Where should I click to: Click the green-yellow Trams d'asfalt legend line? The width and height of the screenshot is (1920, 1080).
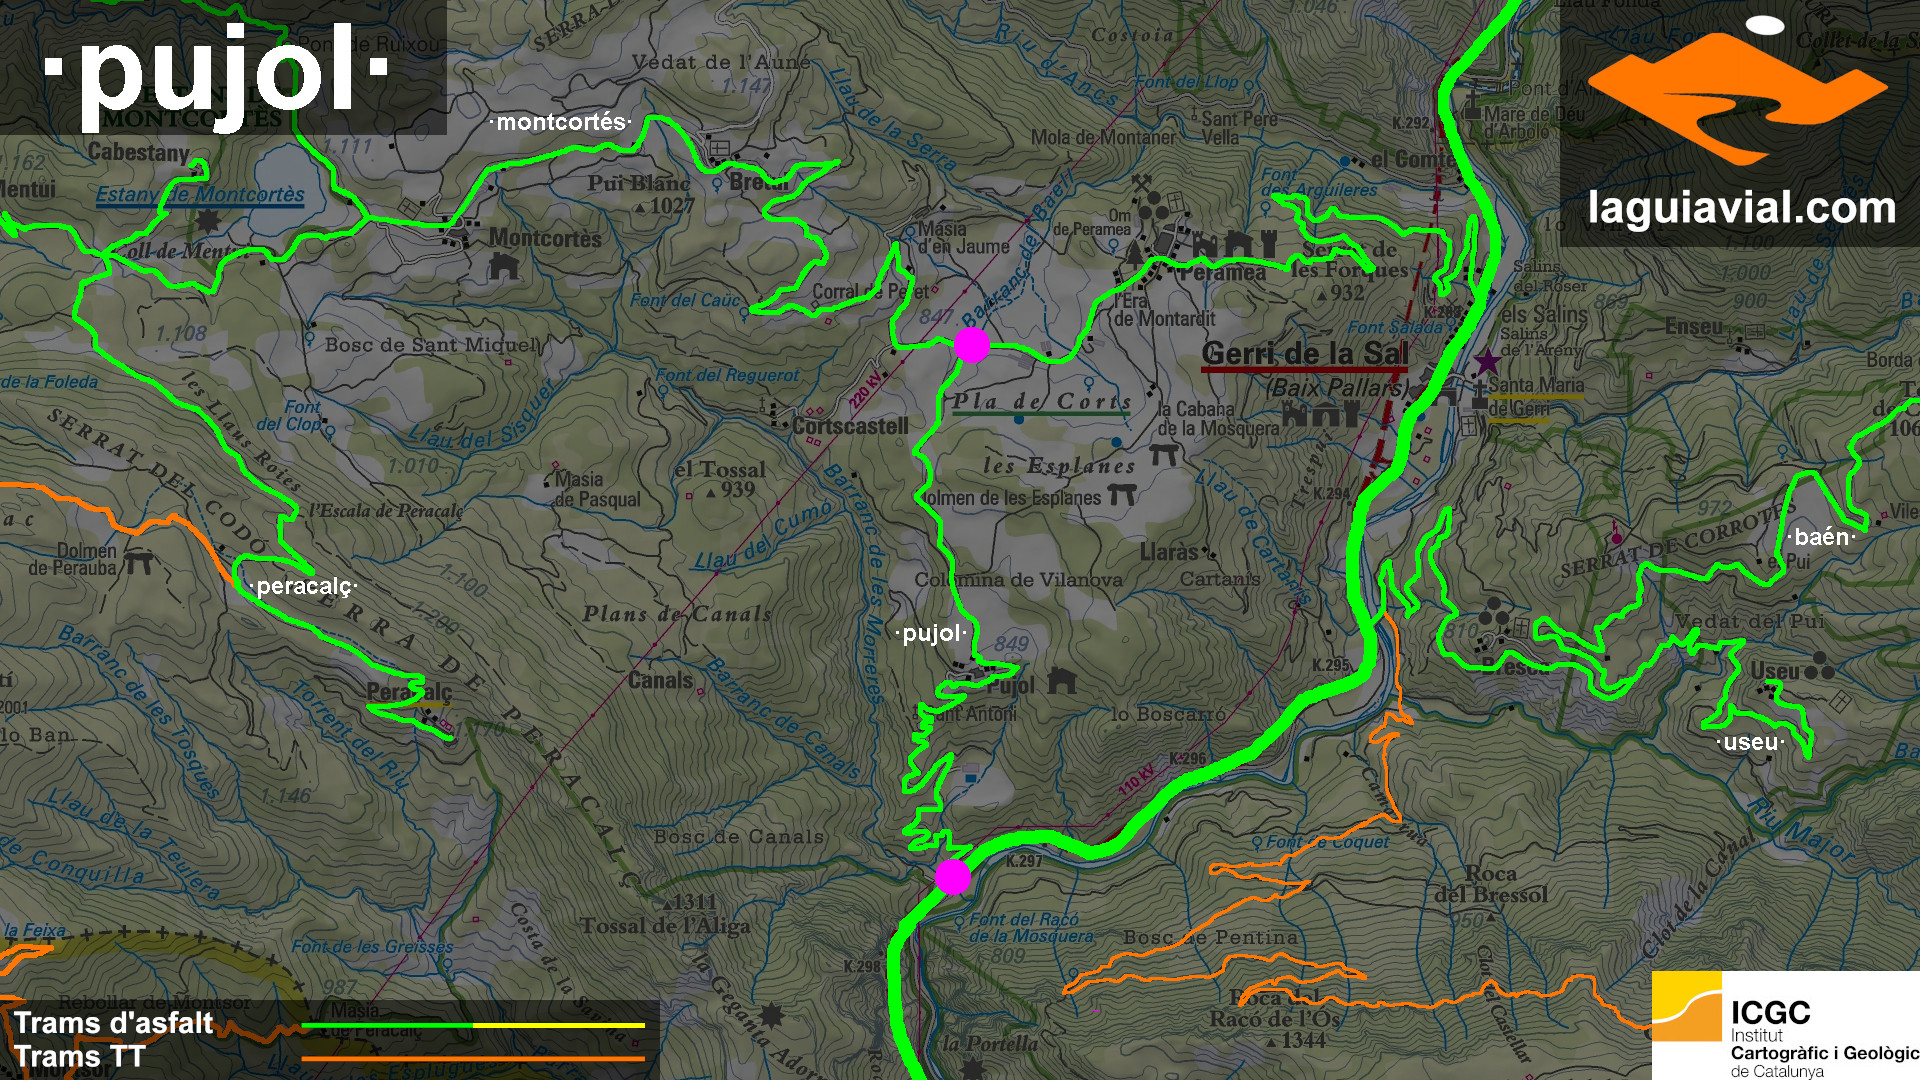click(x=473, y=1025)
